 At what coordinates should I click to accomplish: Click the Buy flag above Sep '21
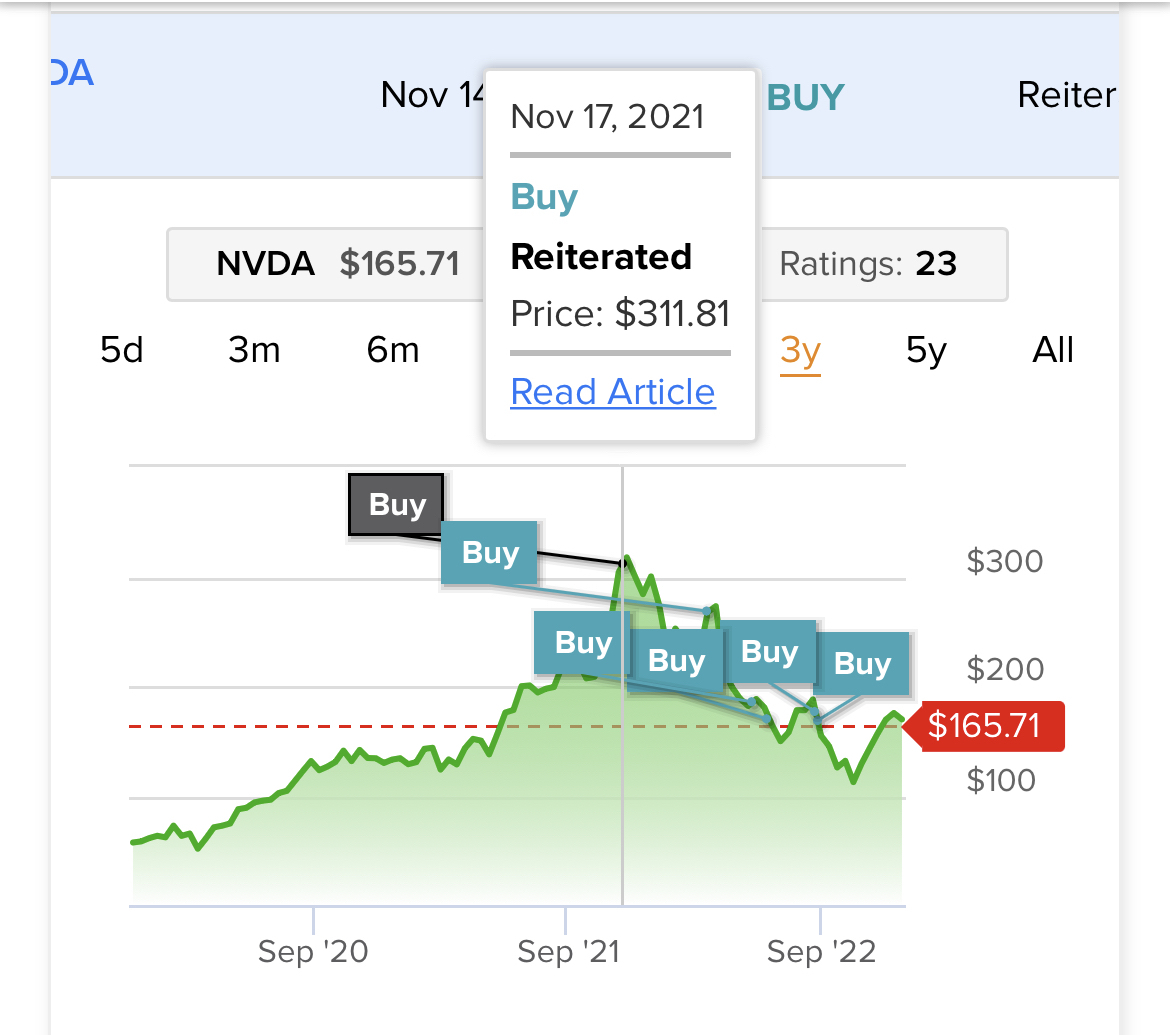coord(578,643)
